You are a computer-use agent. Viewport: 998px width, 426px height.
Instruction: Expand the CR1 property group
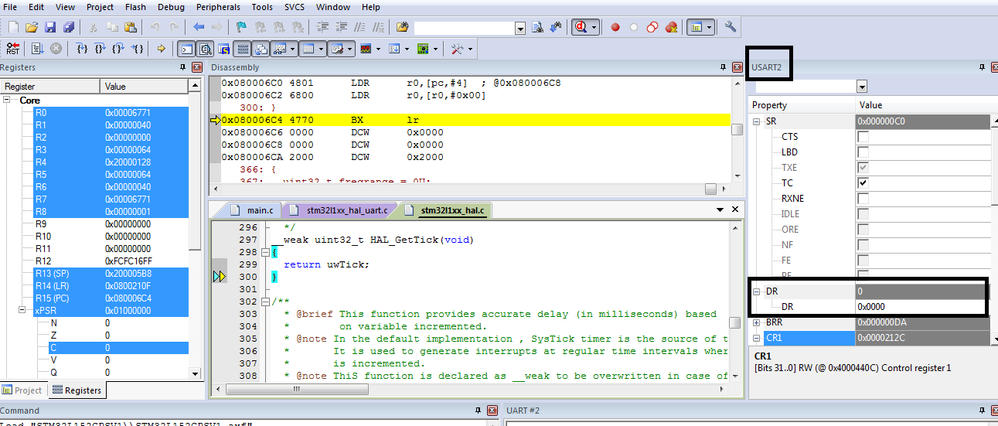[x=757, y=338]
